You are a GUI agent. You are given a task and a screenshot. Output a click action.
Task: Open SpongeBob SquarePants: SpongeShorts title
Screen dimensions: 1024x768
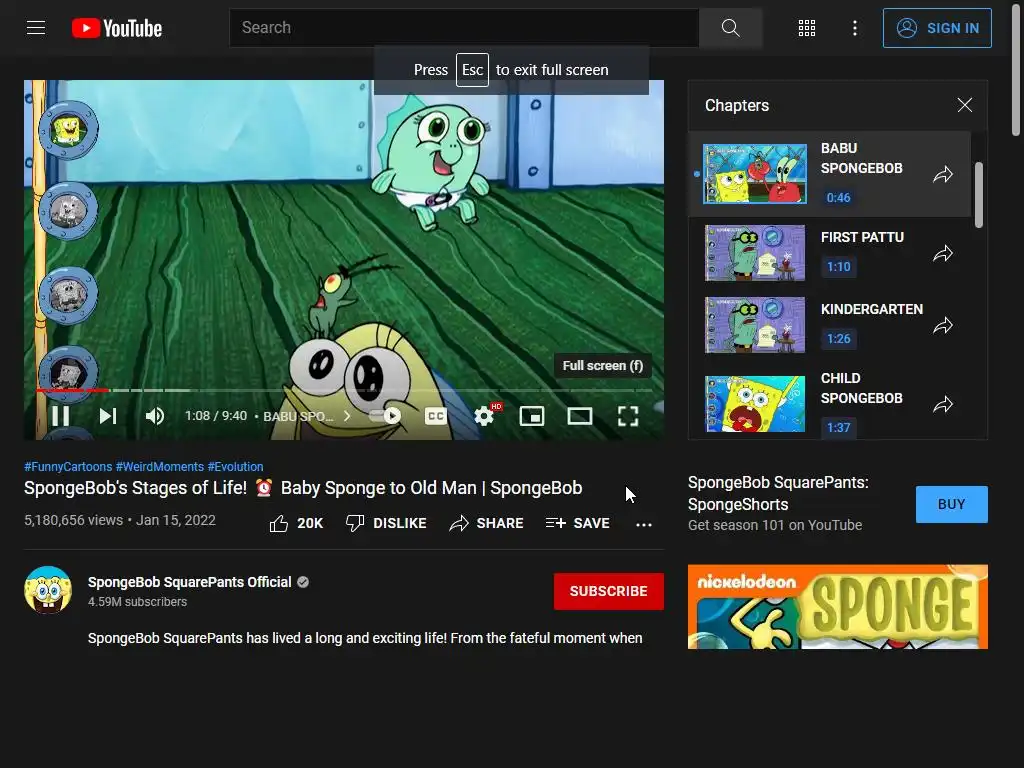778,493
